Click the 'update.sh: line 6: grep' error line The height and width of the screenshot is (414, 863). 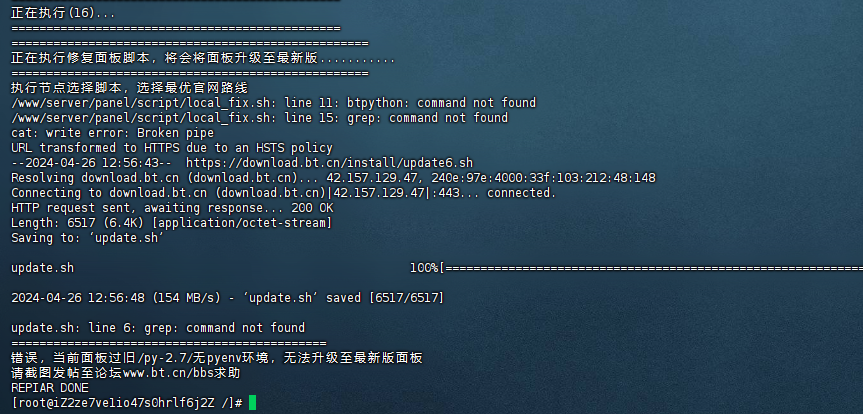158,328
